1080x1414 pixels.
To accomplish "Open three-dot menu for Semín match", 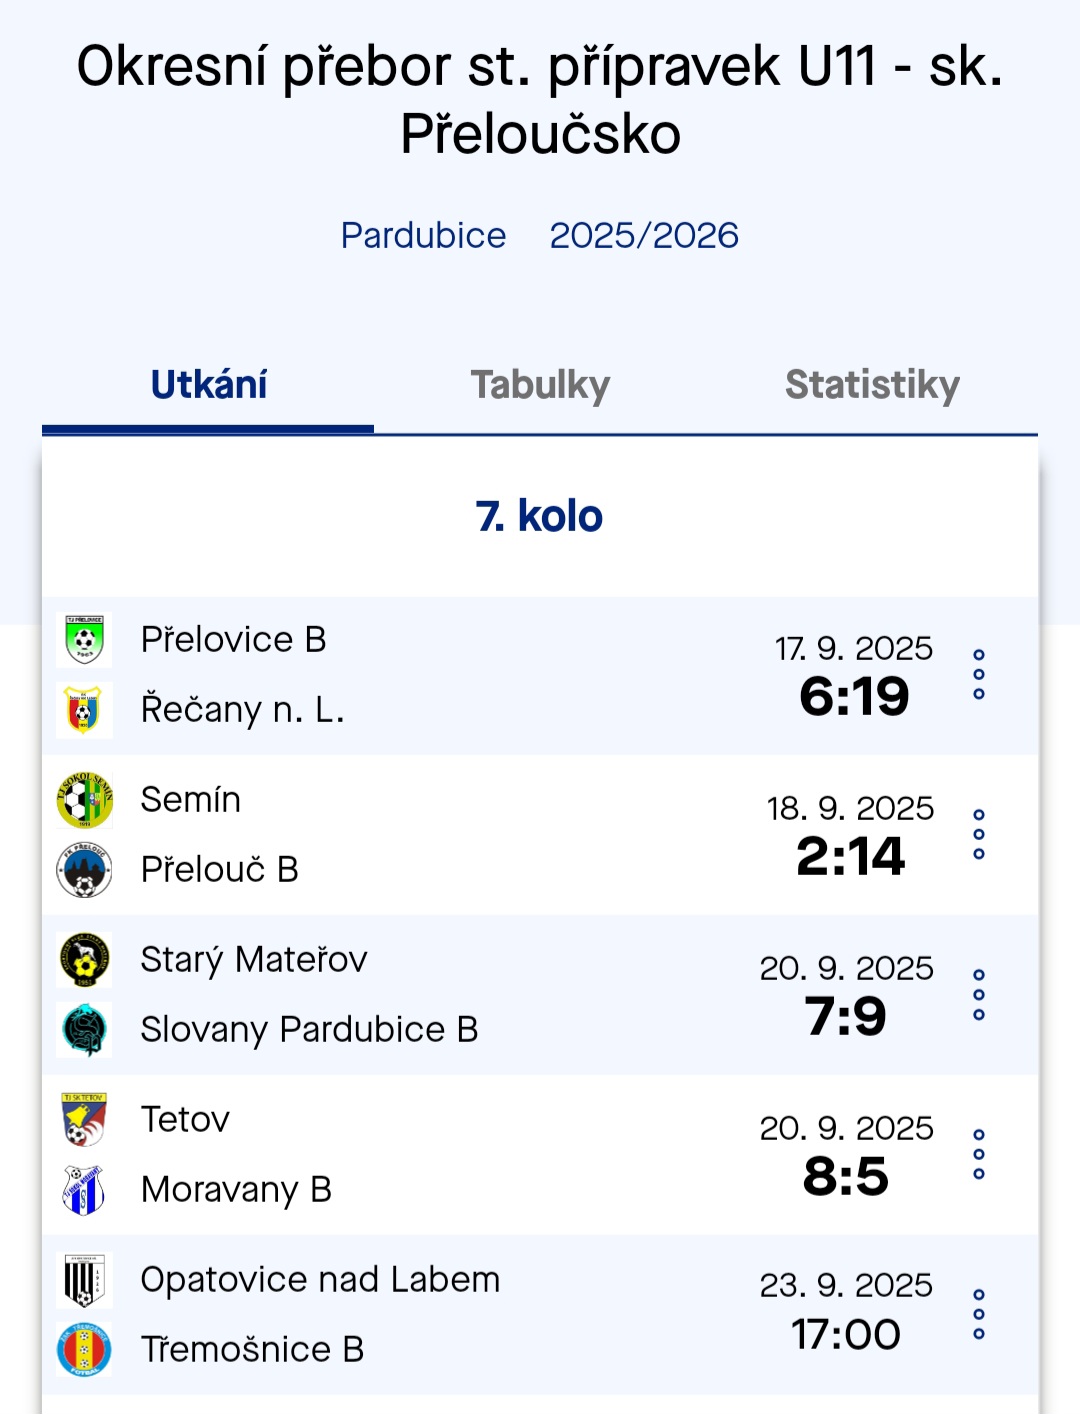I will click(979, 835).
